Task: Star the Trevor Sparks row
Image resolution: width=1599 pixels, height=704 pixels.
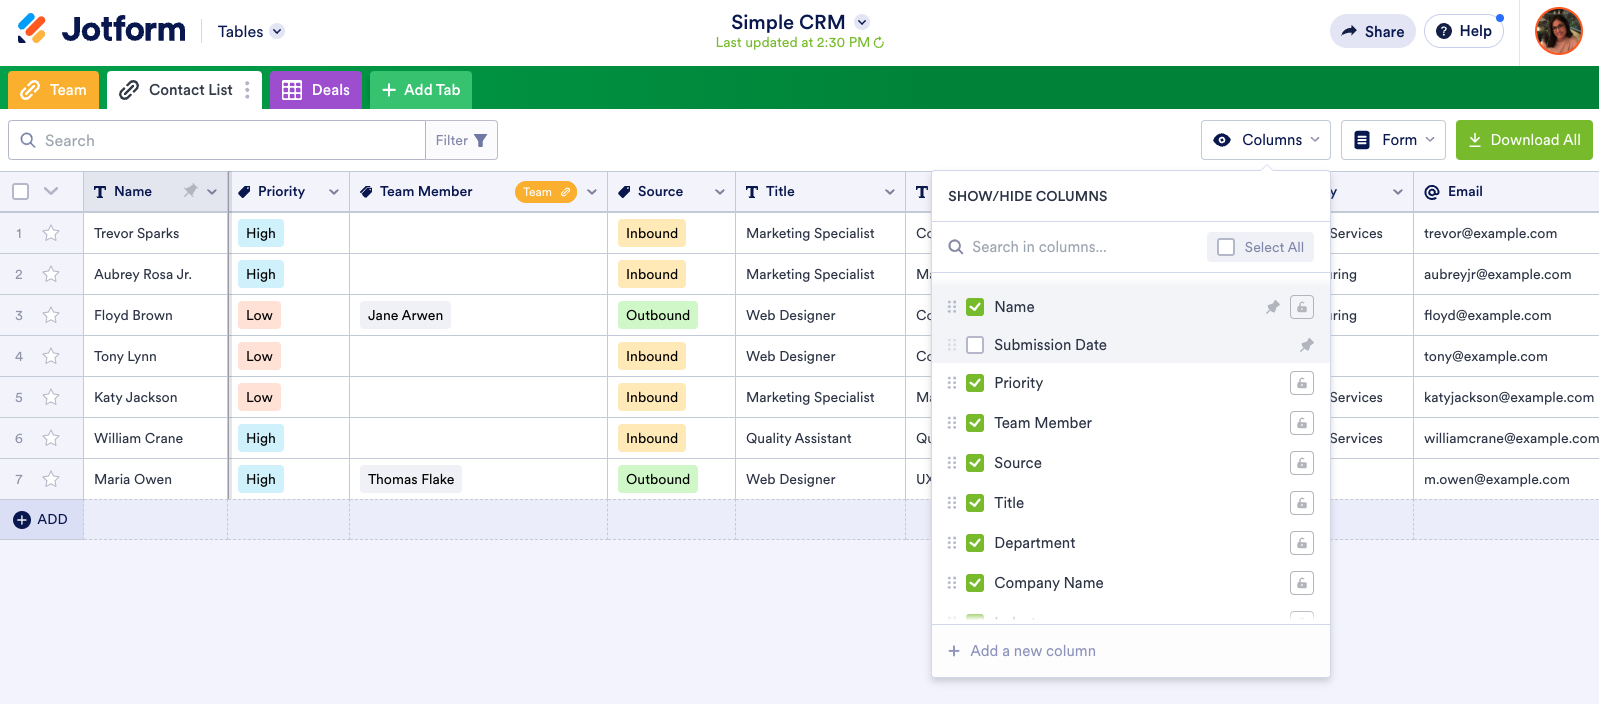Action: coord(51,233)
